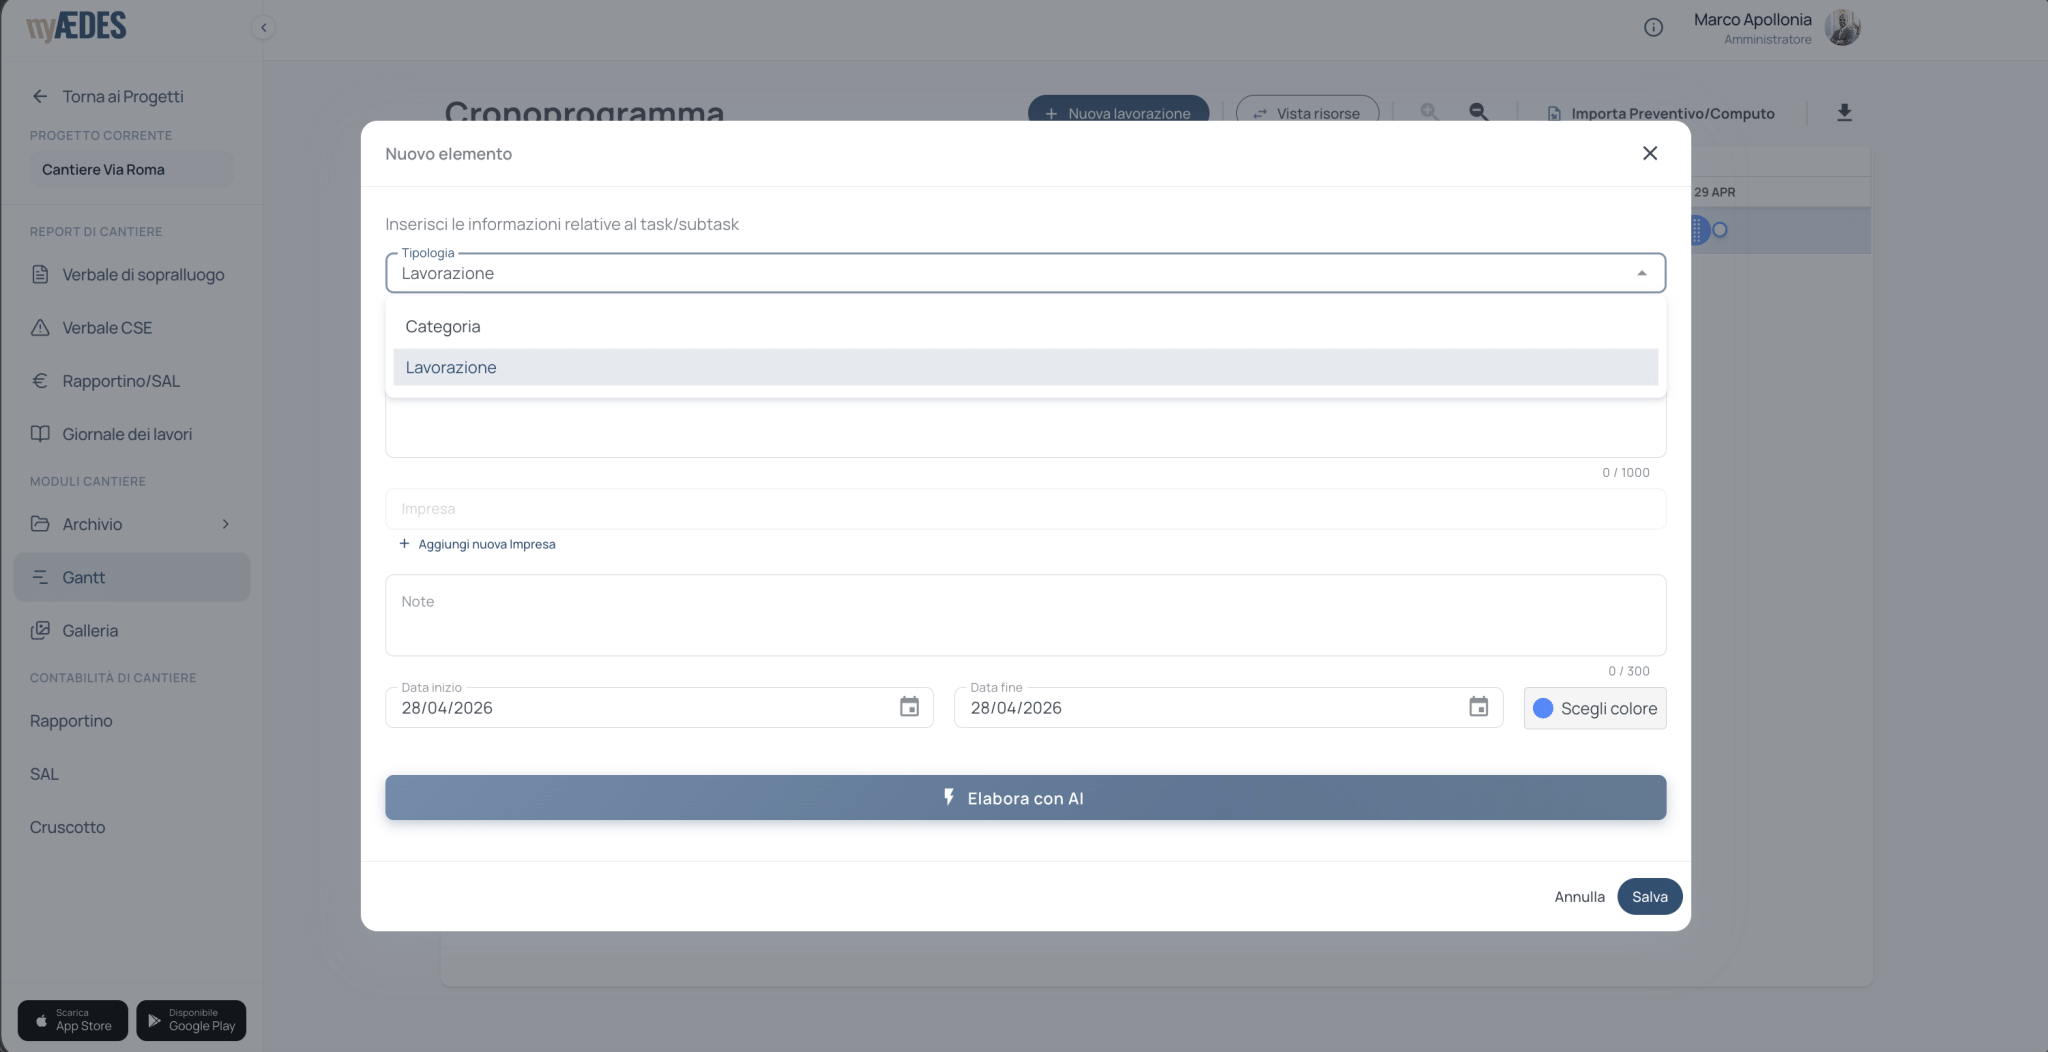The image size is (2048, 1052).
Task: Open the Google Play download badge
Action: click(191, 1020)
